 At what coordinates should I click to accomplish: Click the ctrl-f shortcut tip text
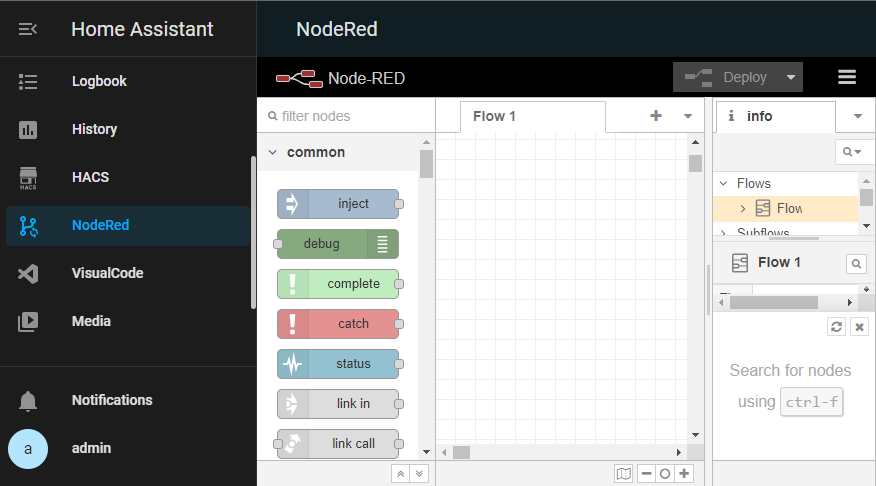coord(812,402)
